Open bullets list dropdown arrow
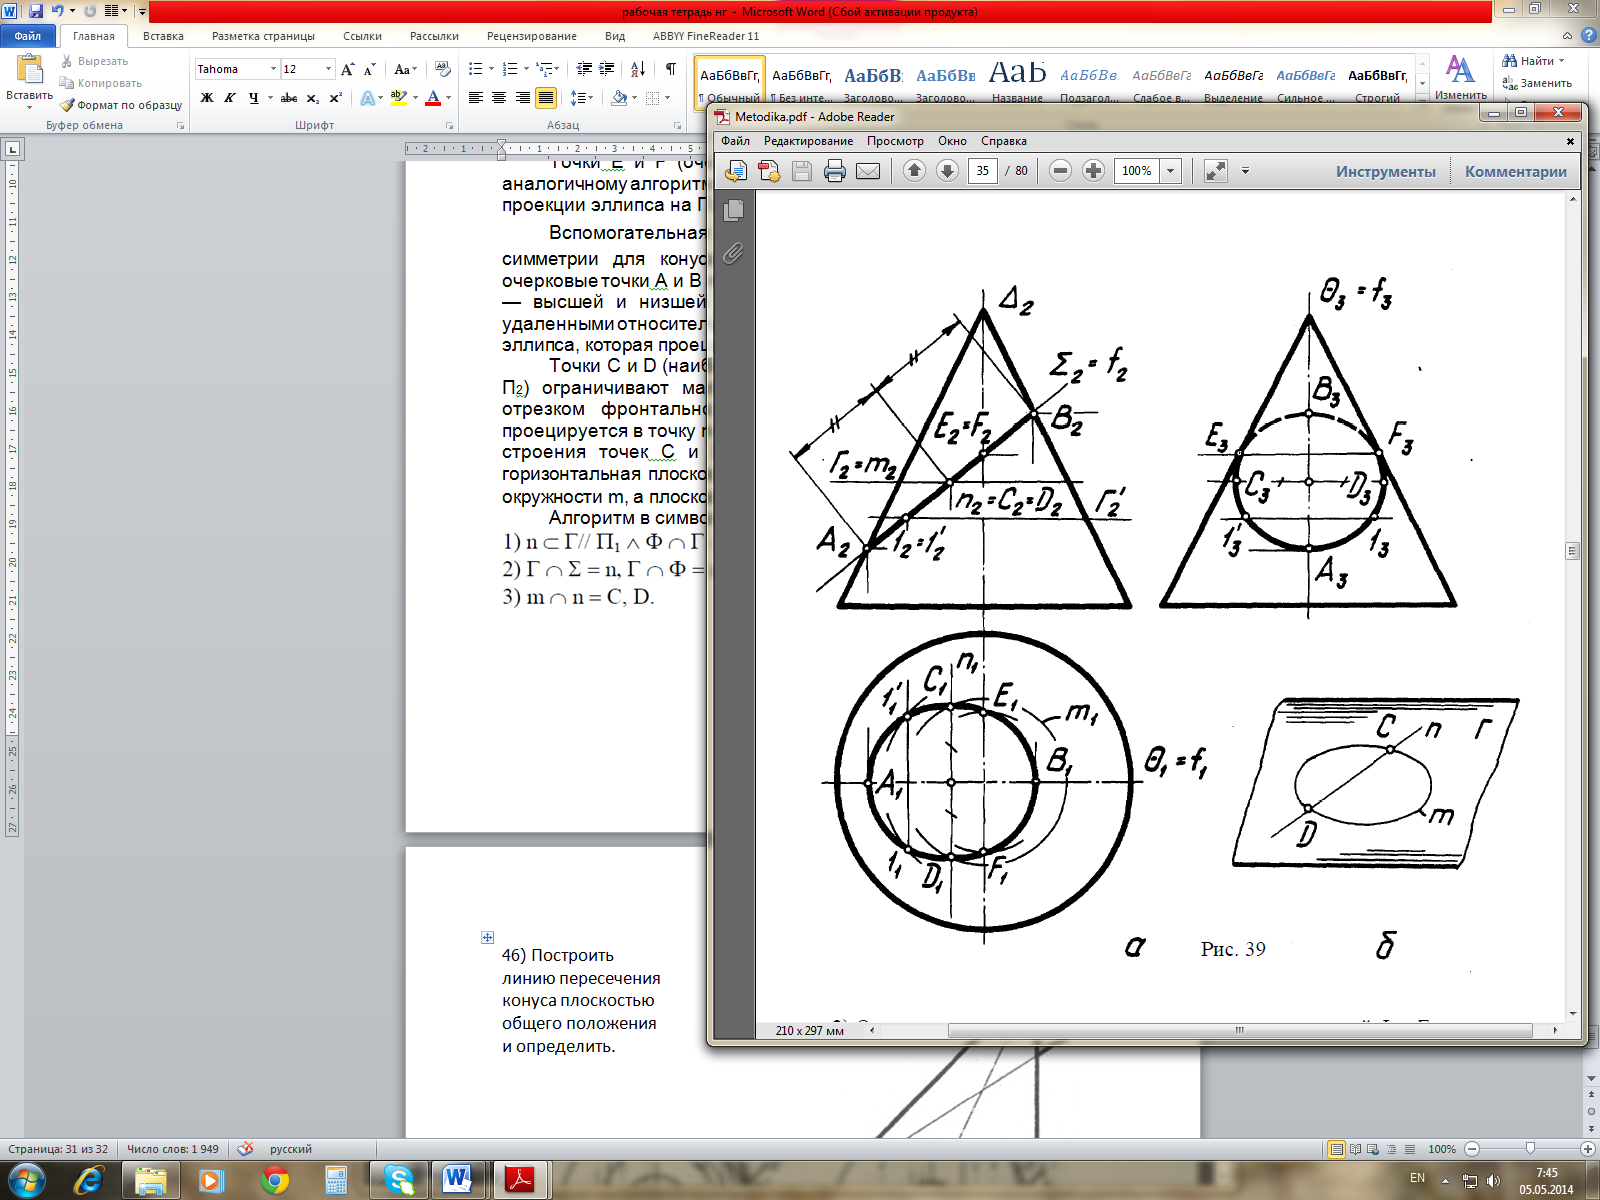This screenshot has height=1200, width=1600. coord(491,69)
